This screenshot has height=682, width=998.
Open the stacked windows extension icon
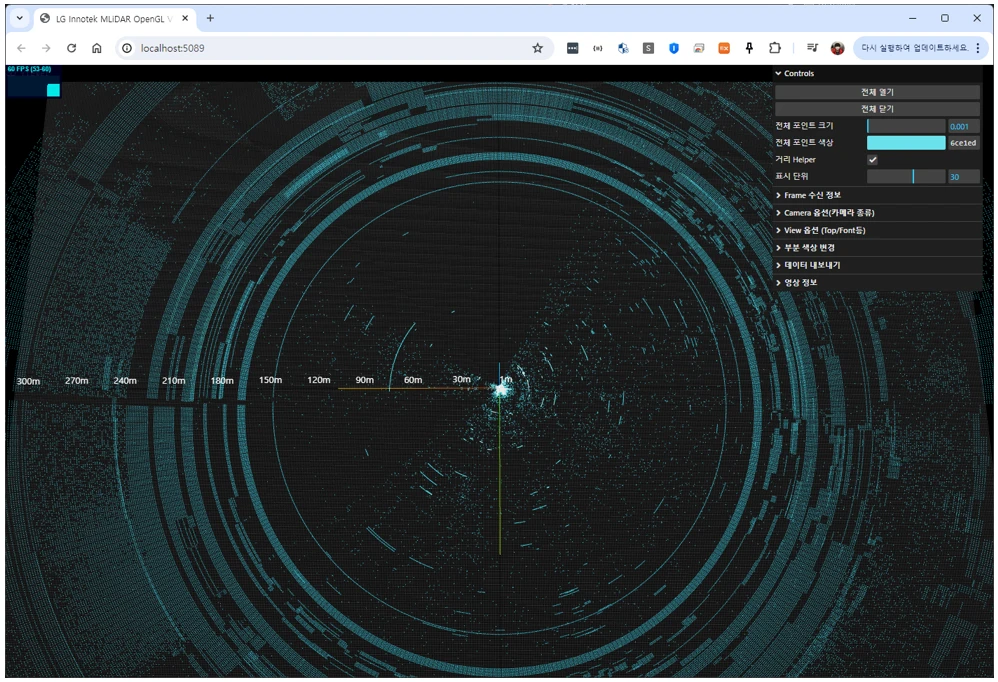pos(699,48)
